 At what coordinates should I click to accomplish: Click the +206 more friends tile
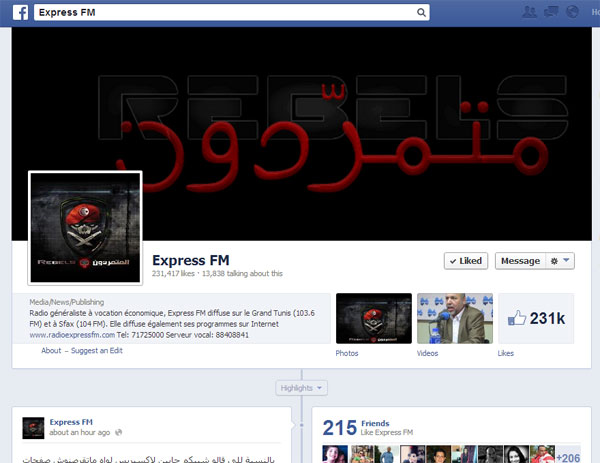pyautogui.click(x=568, y=455)
